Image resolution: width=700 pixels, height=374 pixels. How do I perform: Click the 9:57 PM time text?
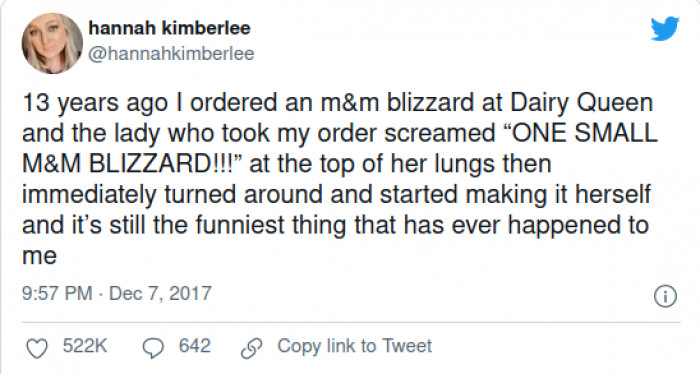point(57,294)
